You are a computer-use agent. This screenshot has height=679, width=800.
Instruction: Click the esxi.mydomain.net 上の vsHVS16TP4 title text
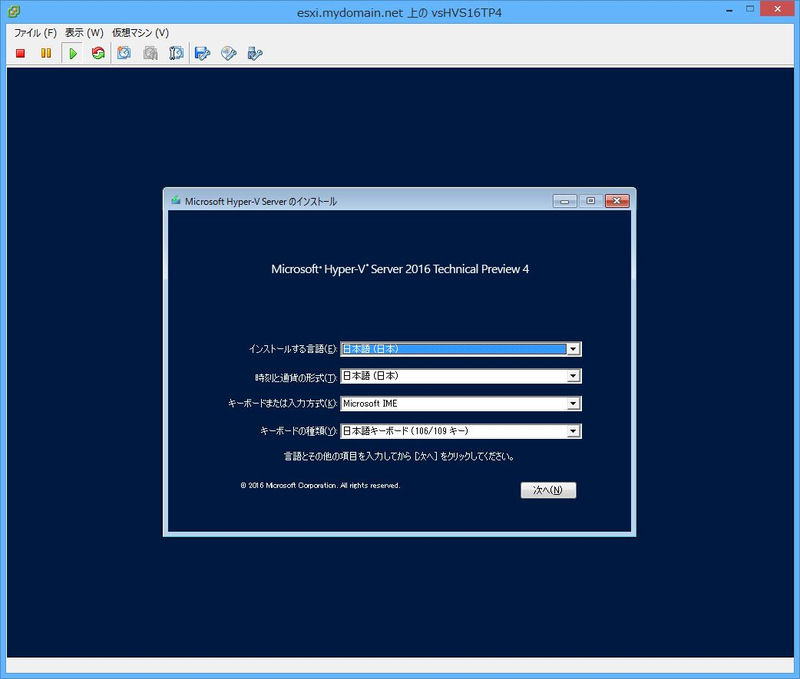click(x=399, y=13)
